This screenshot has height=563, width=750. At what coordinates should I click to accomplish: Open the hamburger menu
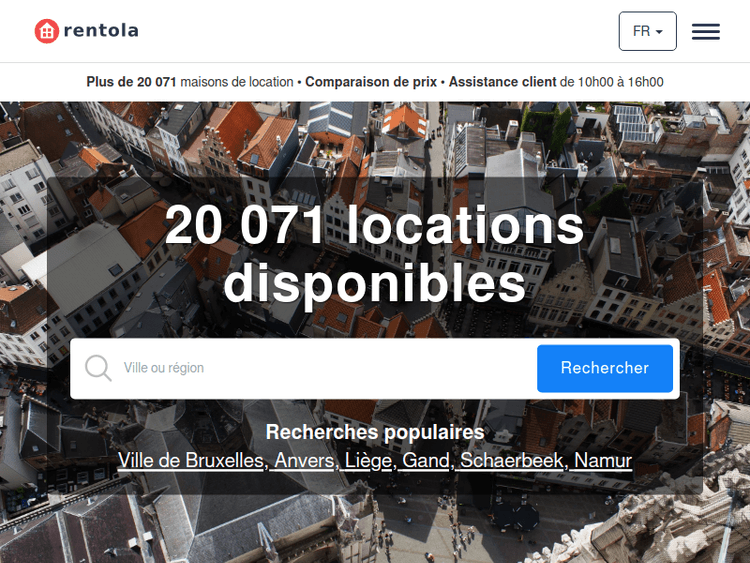coord(706,32)
